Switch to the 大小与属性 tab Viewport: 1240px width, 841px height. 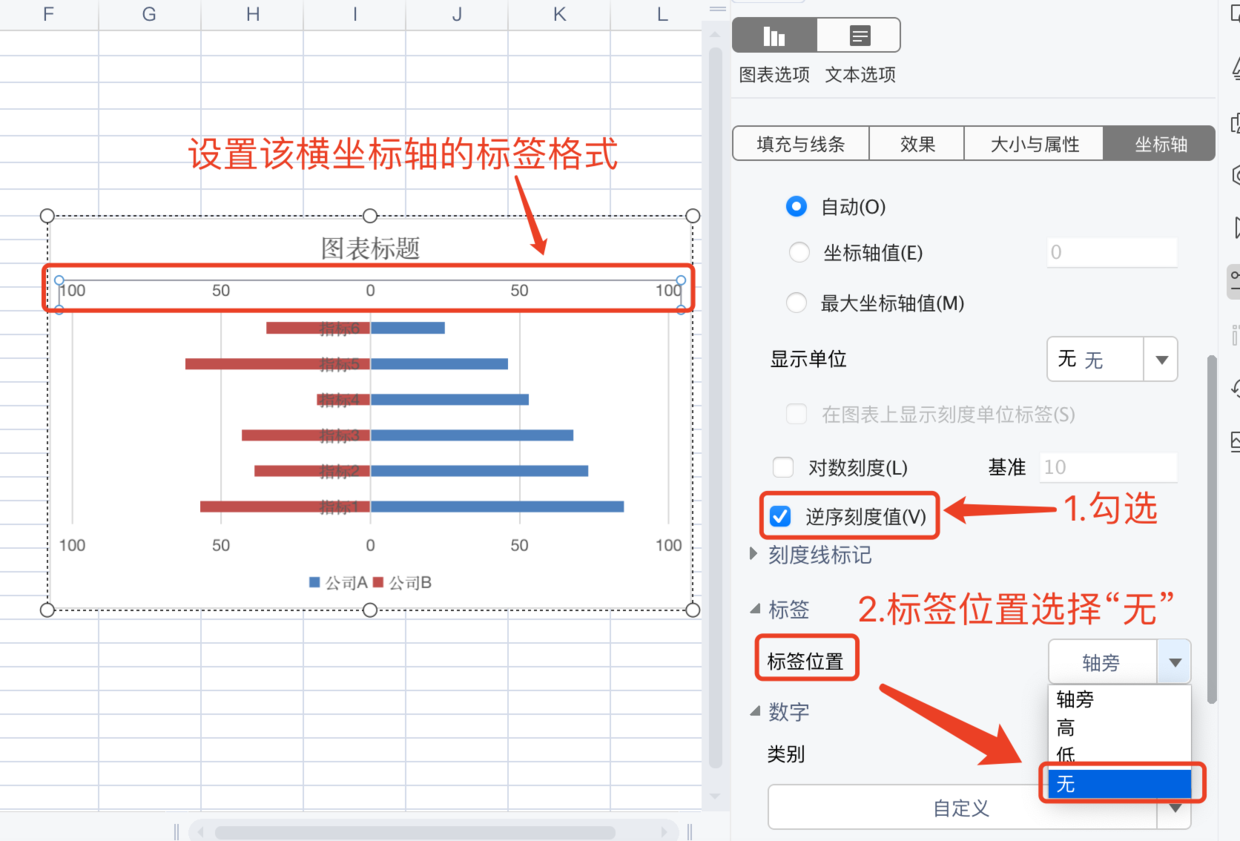(x=1034, y=144)
